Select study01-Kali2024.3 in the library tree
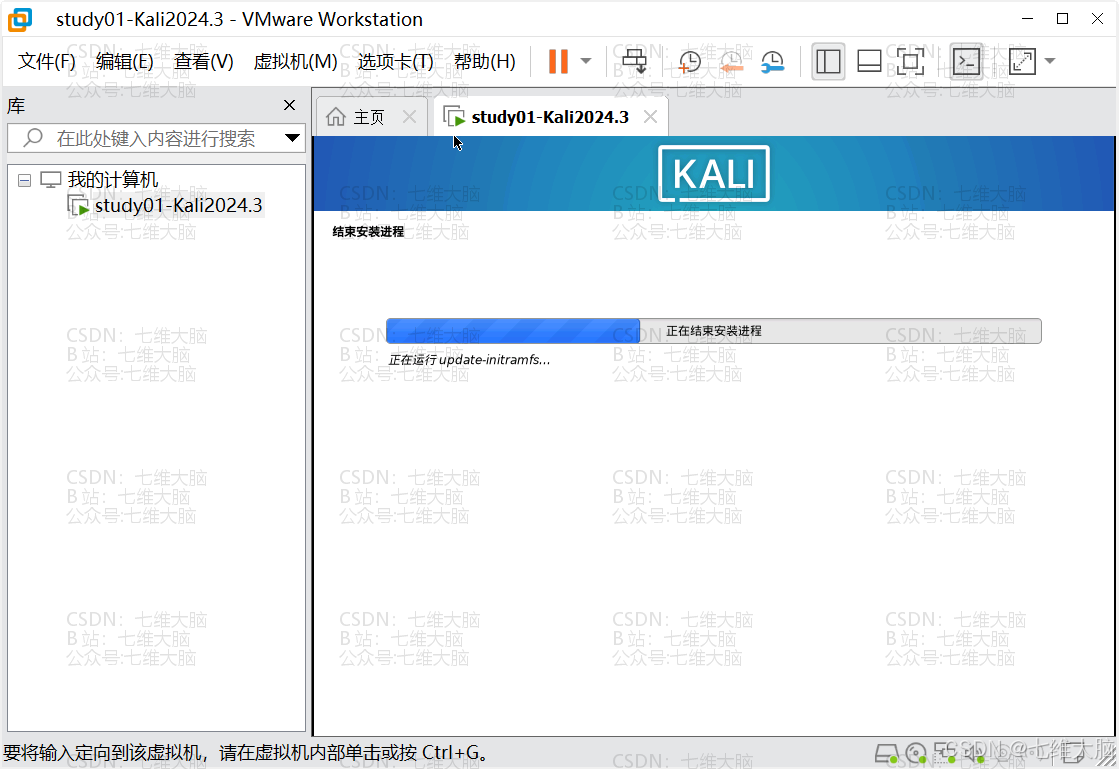1119x769 pixels. coord(178,205)
